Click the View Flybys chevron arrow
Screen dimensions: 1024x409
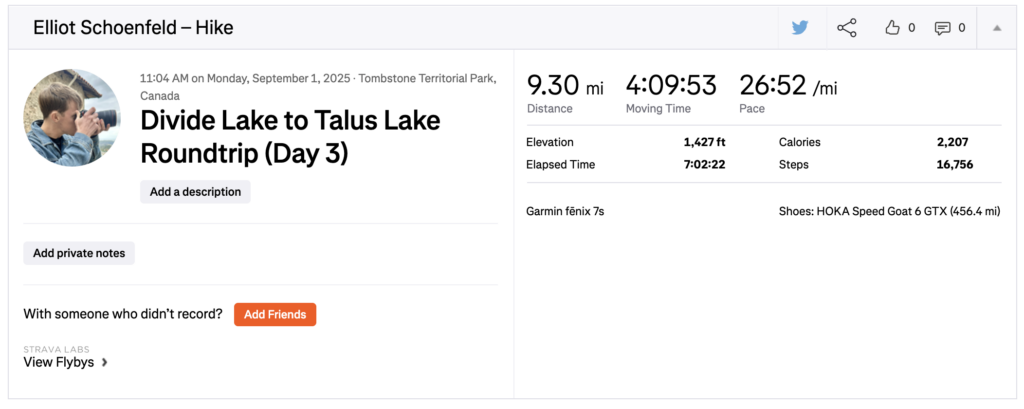pos(105,363)
